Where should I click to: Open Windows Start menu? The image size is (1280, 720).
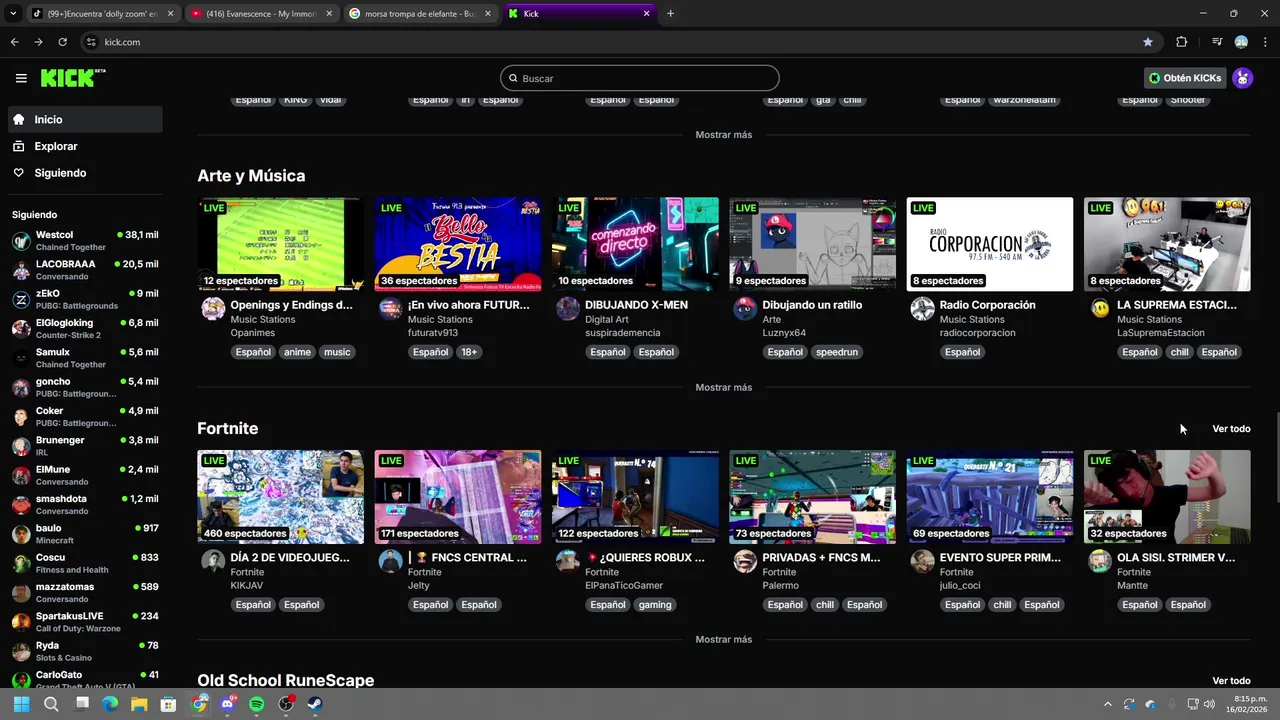click(x=21, y=704)
